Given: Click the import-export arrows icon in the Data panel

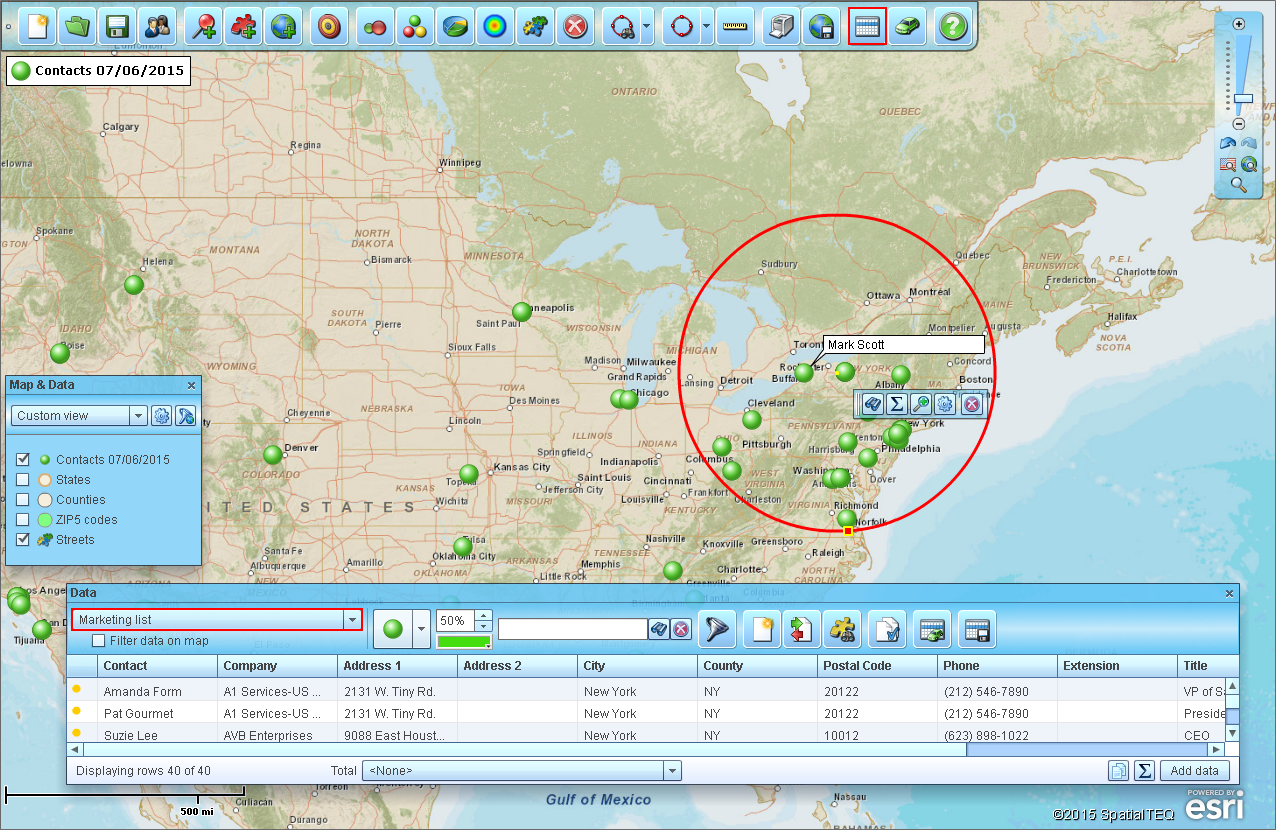Looking at the screenshot, I should 801,629.
